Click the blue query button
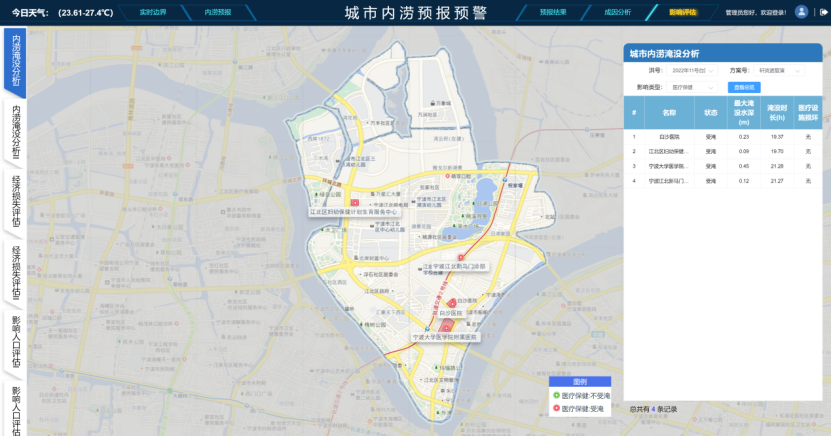Viewport: 831px width, 436px height. point(744,88)
